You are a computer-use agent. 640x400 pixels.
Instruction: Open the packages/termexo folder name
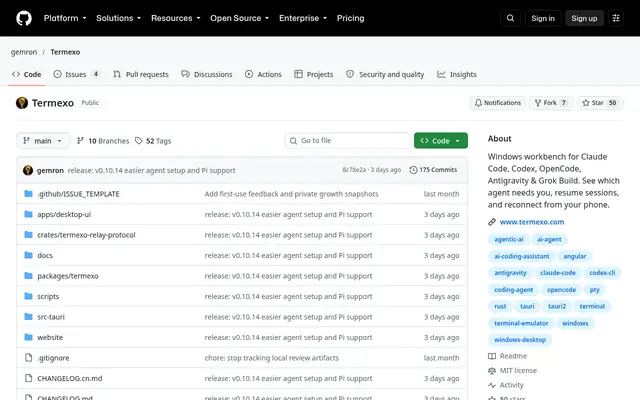[68, 276]
